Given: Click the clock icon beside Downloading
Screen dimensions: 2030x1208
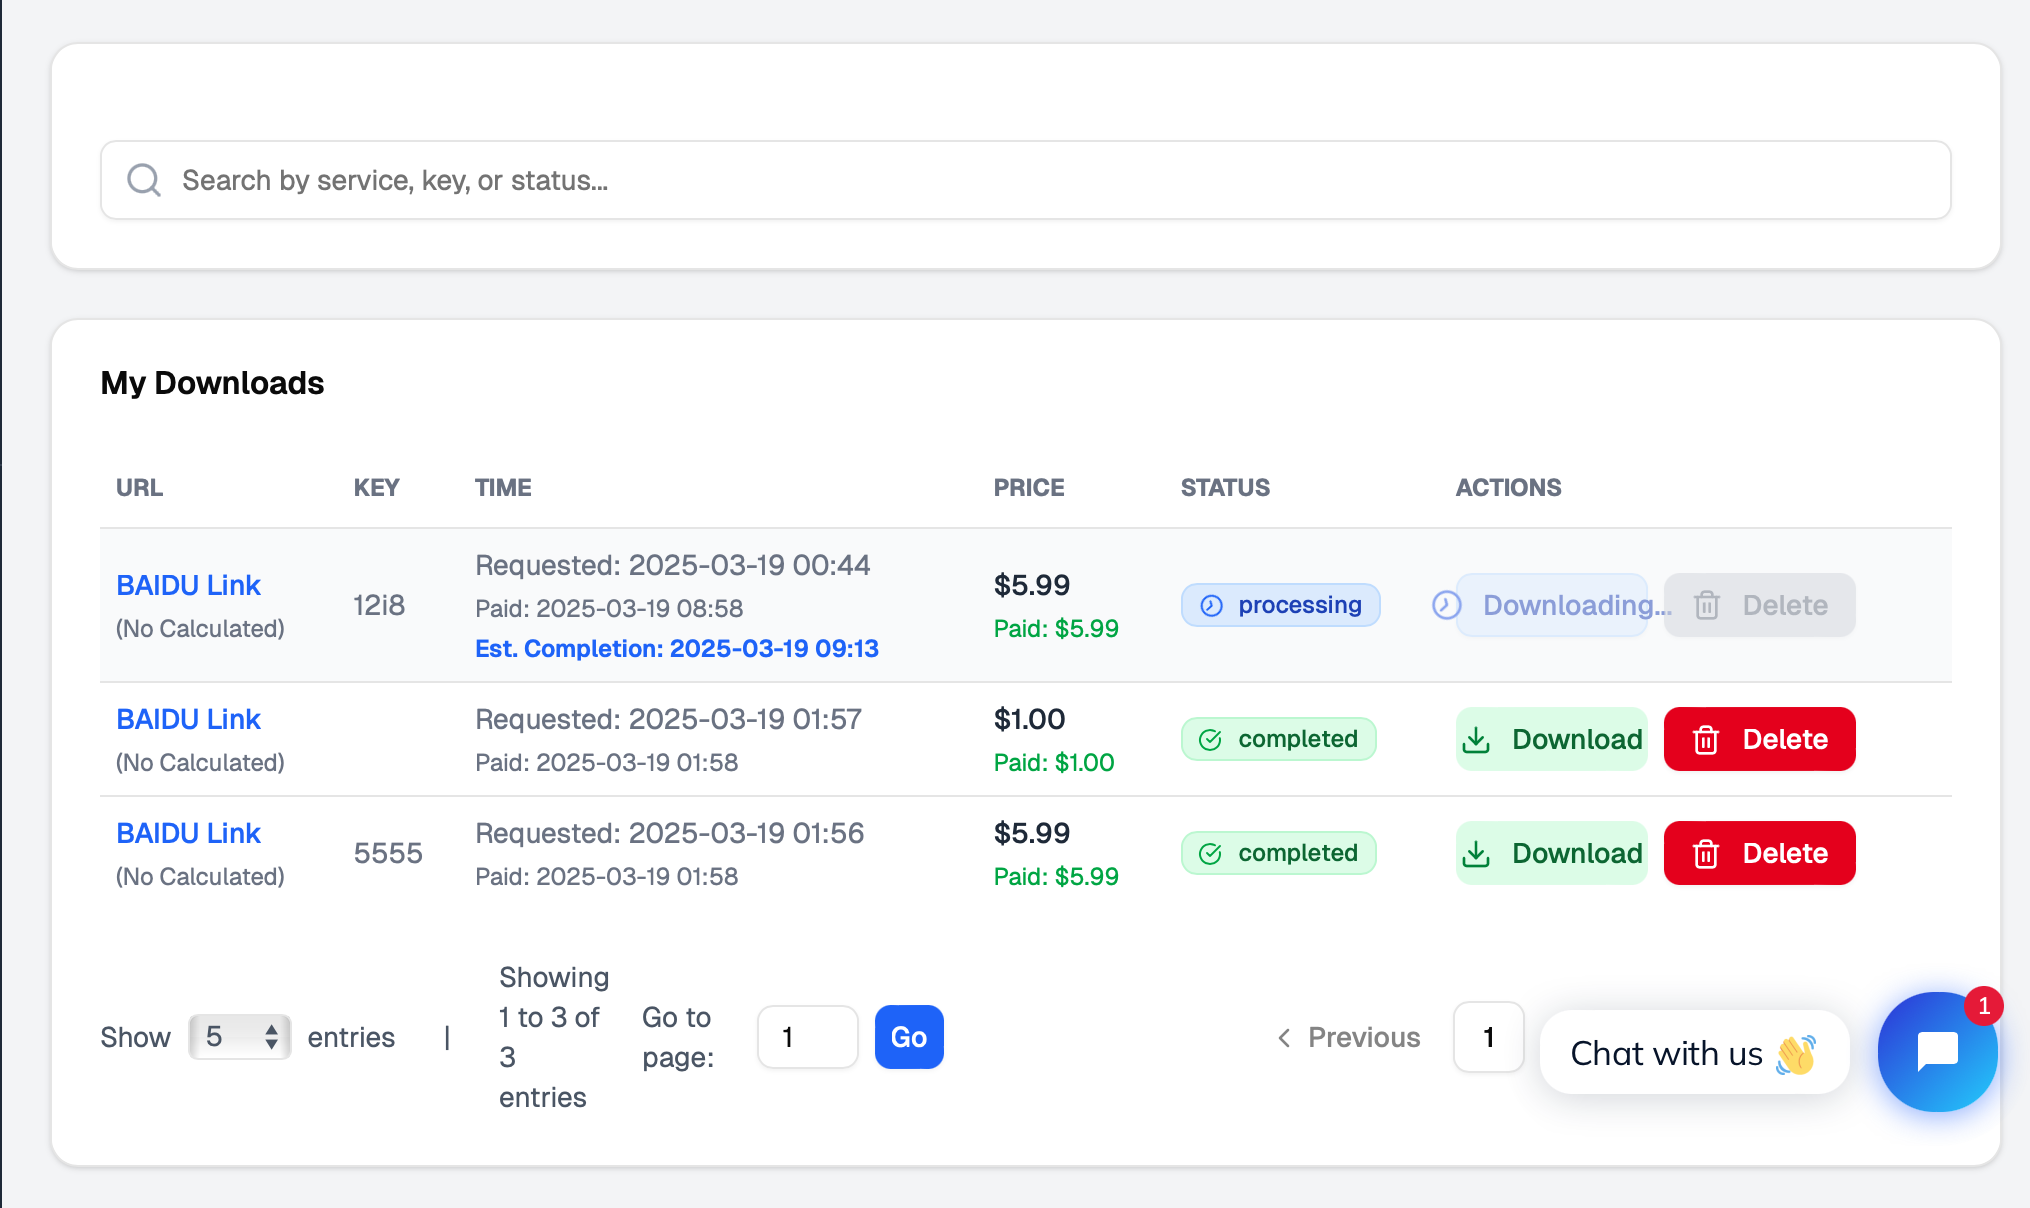Looking at the screenshot, I should tap(1446, 605).
